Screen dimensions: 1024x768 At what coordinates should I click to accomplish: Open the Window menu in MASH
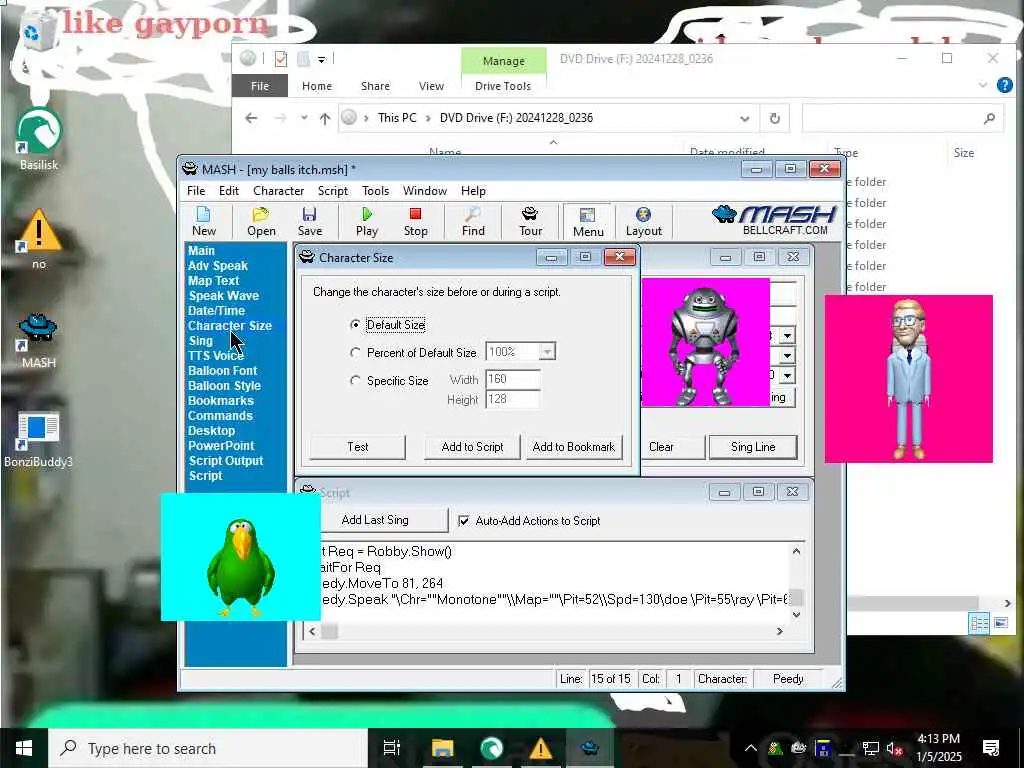(x=424, y=191)
